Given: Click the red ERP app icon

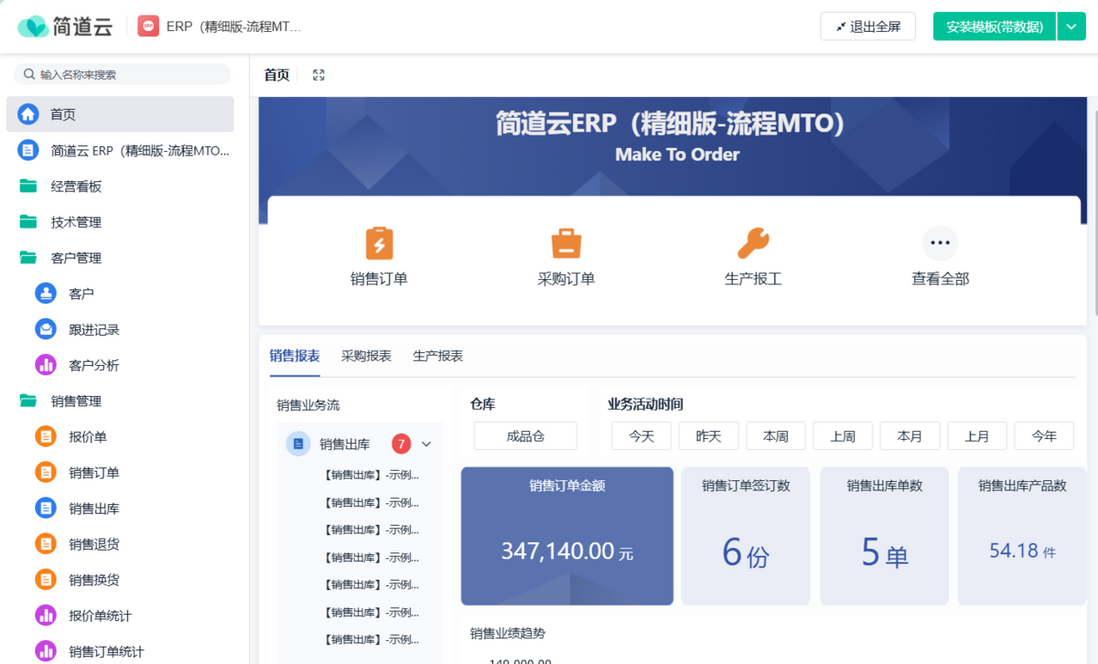Looking at the screenshot, I should [148, 27].
